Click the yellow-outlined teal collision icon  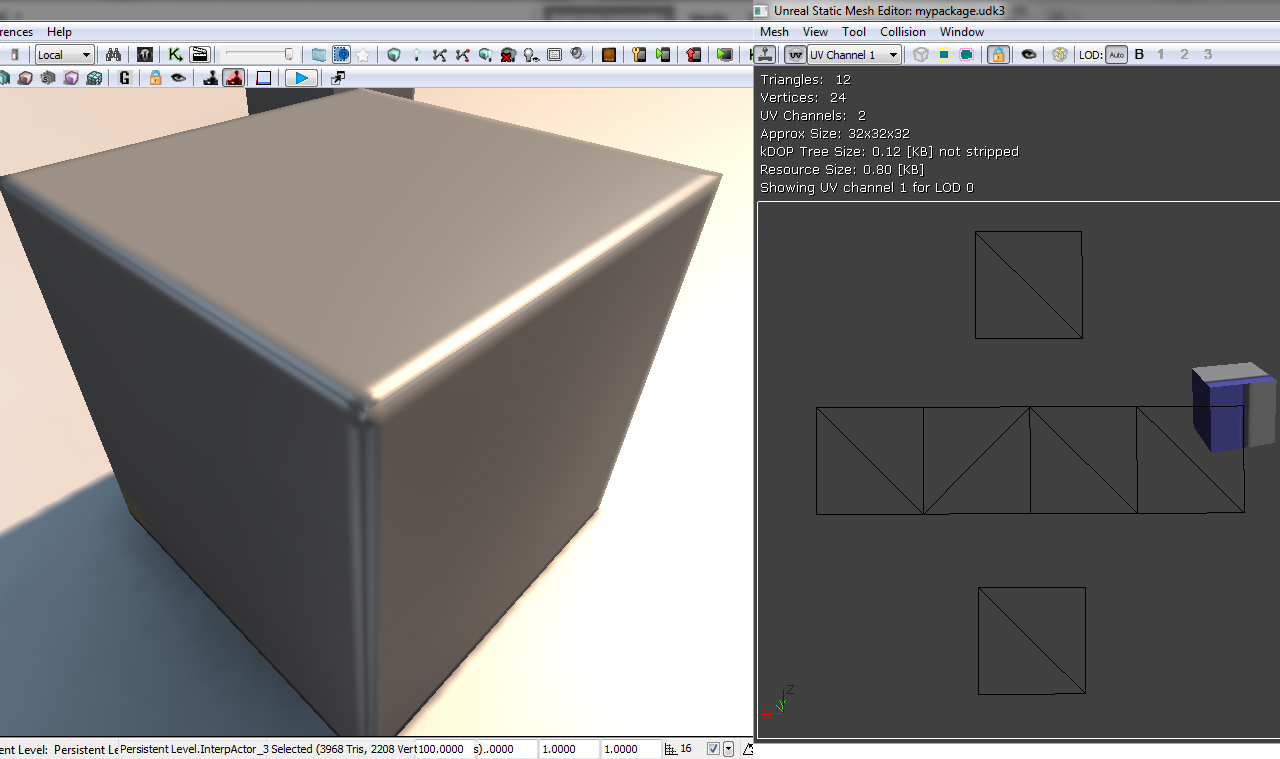943,55
